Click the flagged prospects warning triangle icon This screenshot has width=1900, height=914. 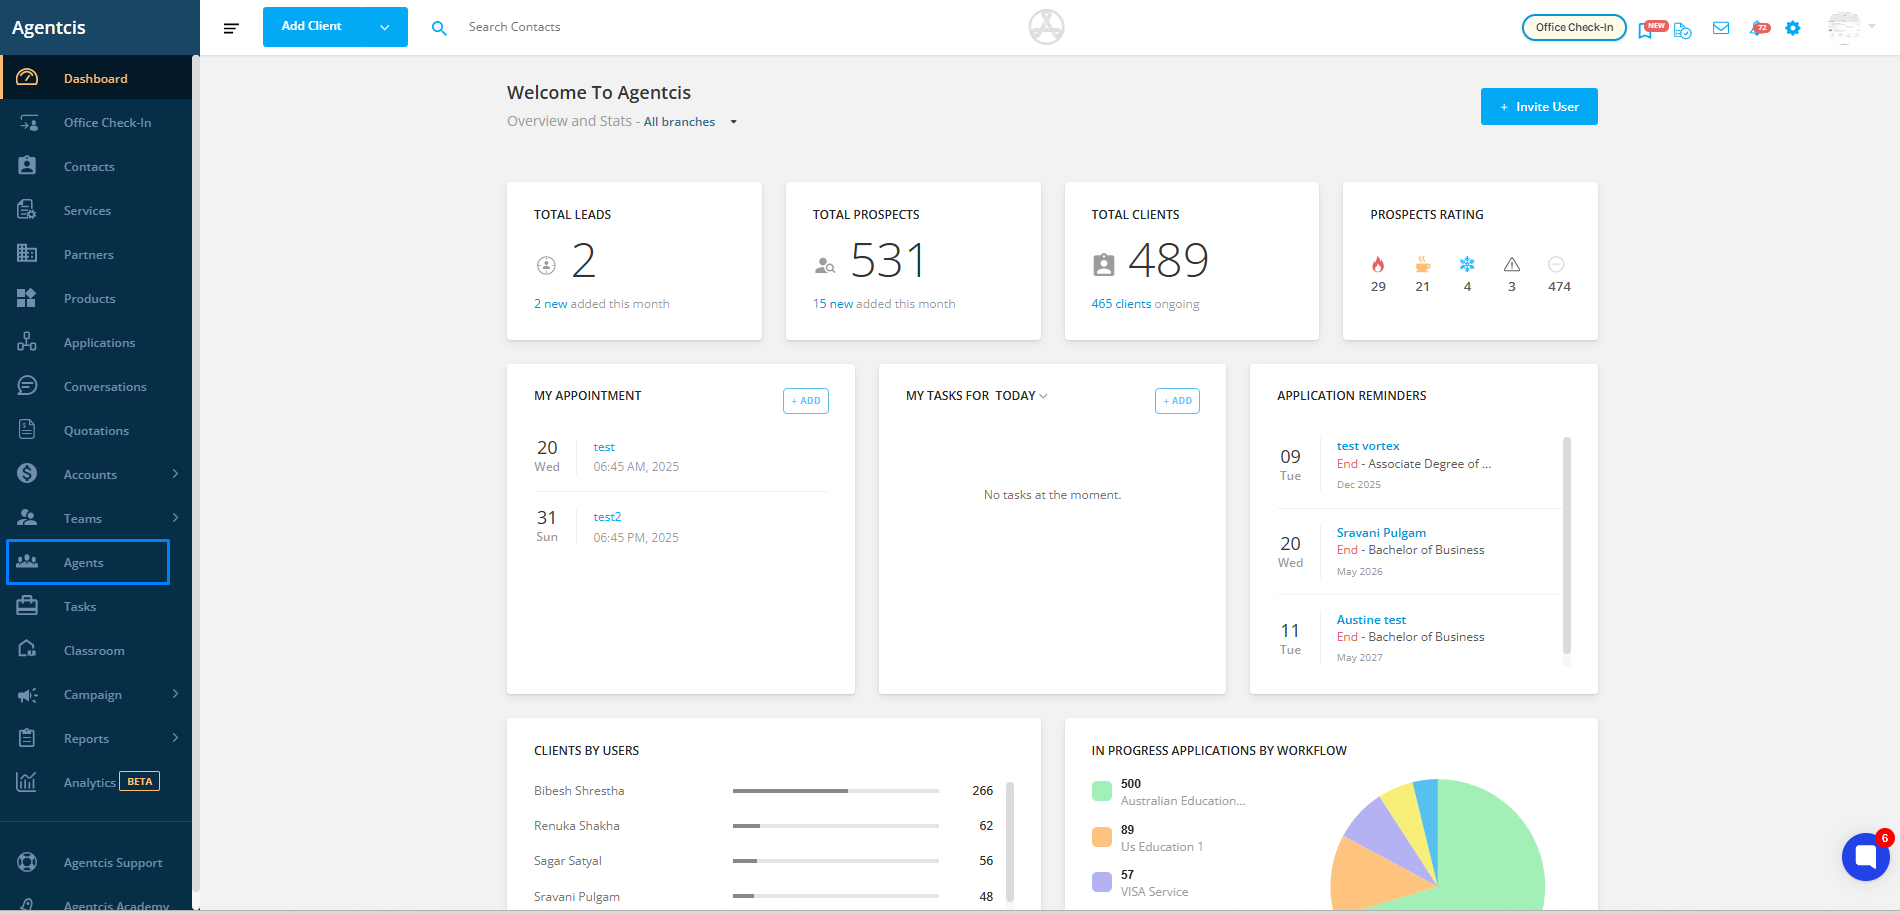pyautogui.click(x=1512, y=265)
